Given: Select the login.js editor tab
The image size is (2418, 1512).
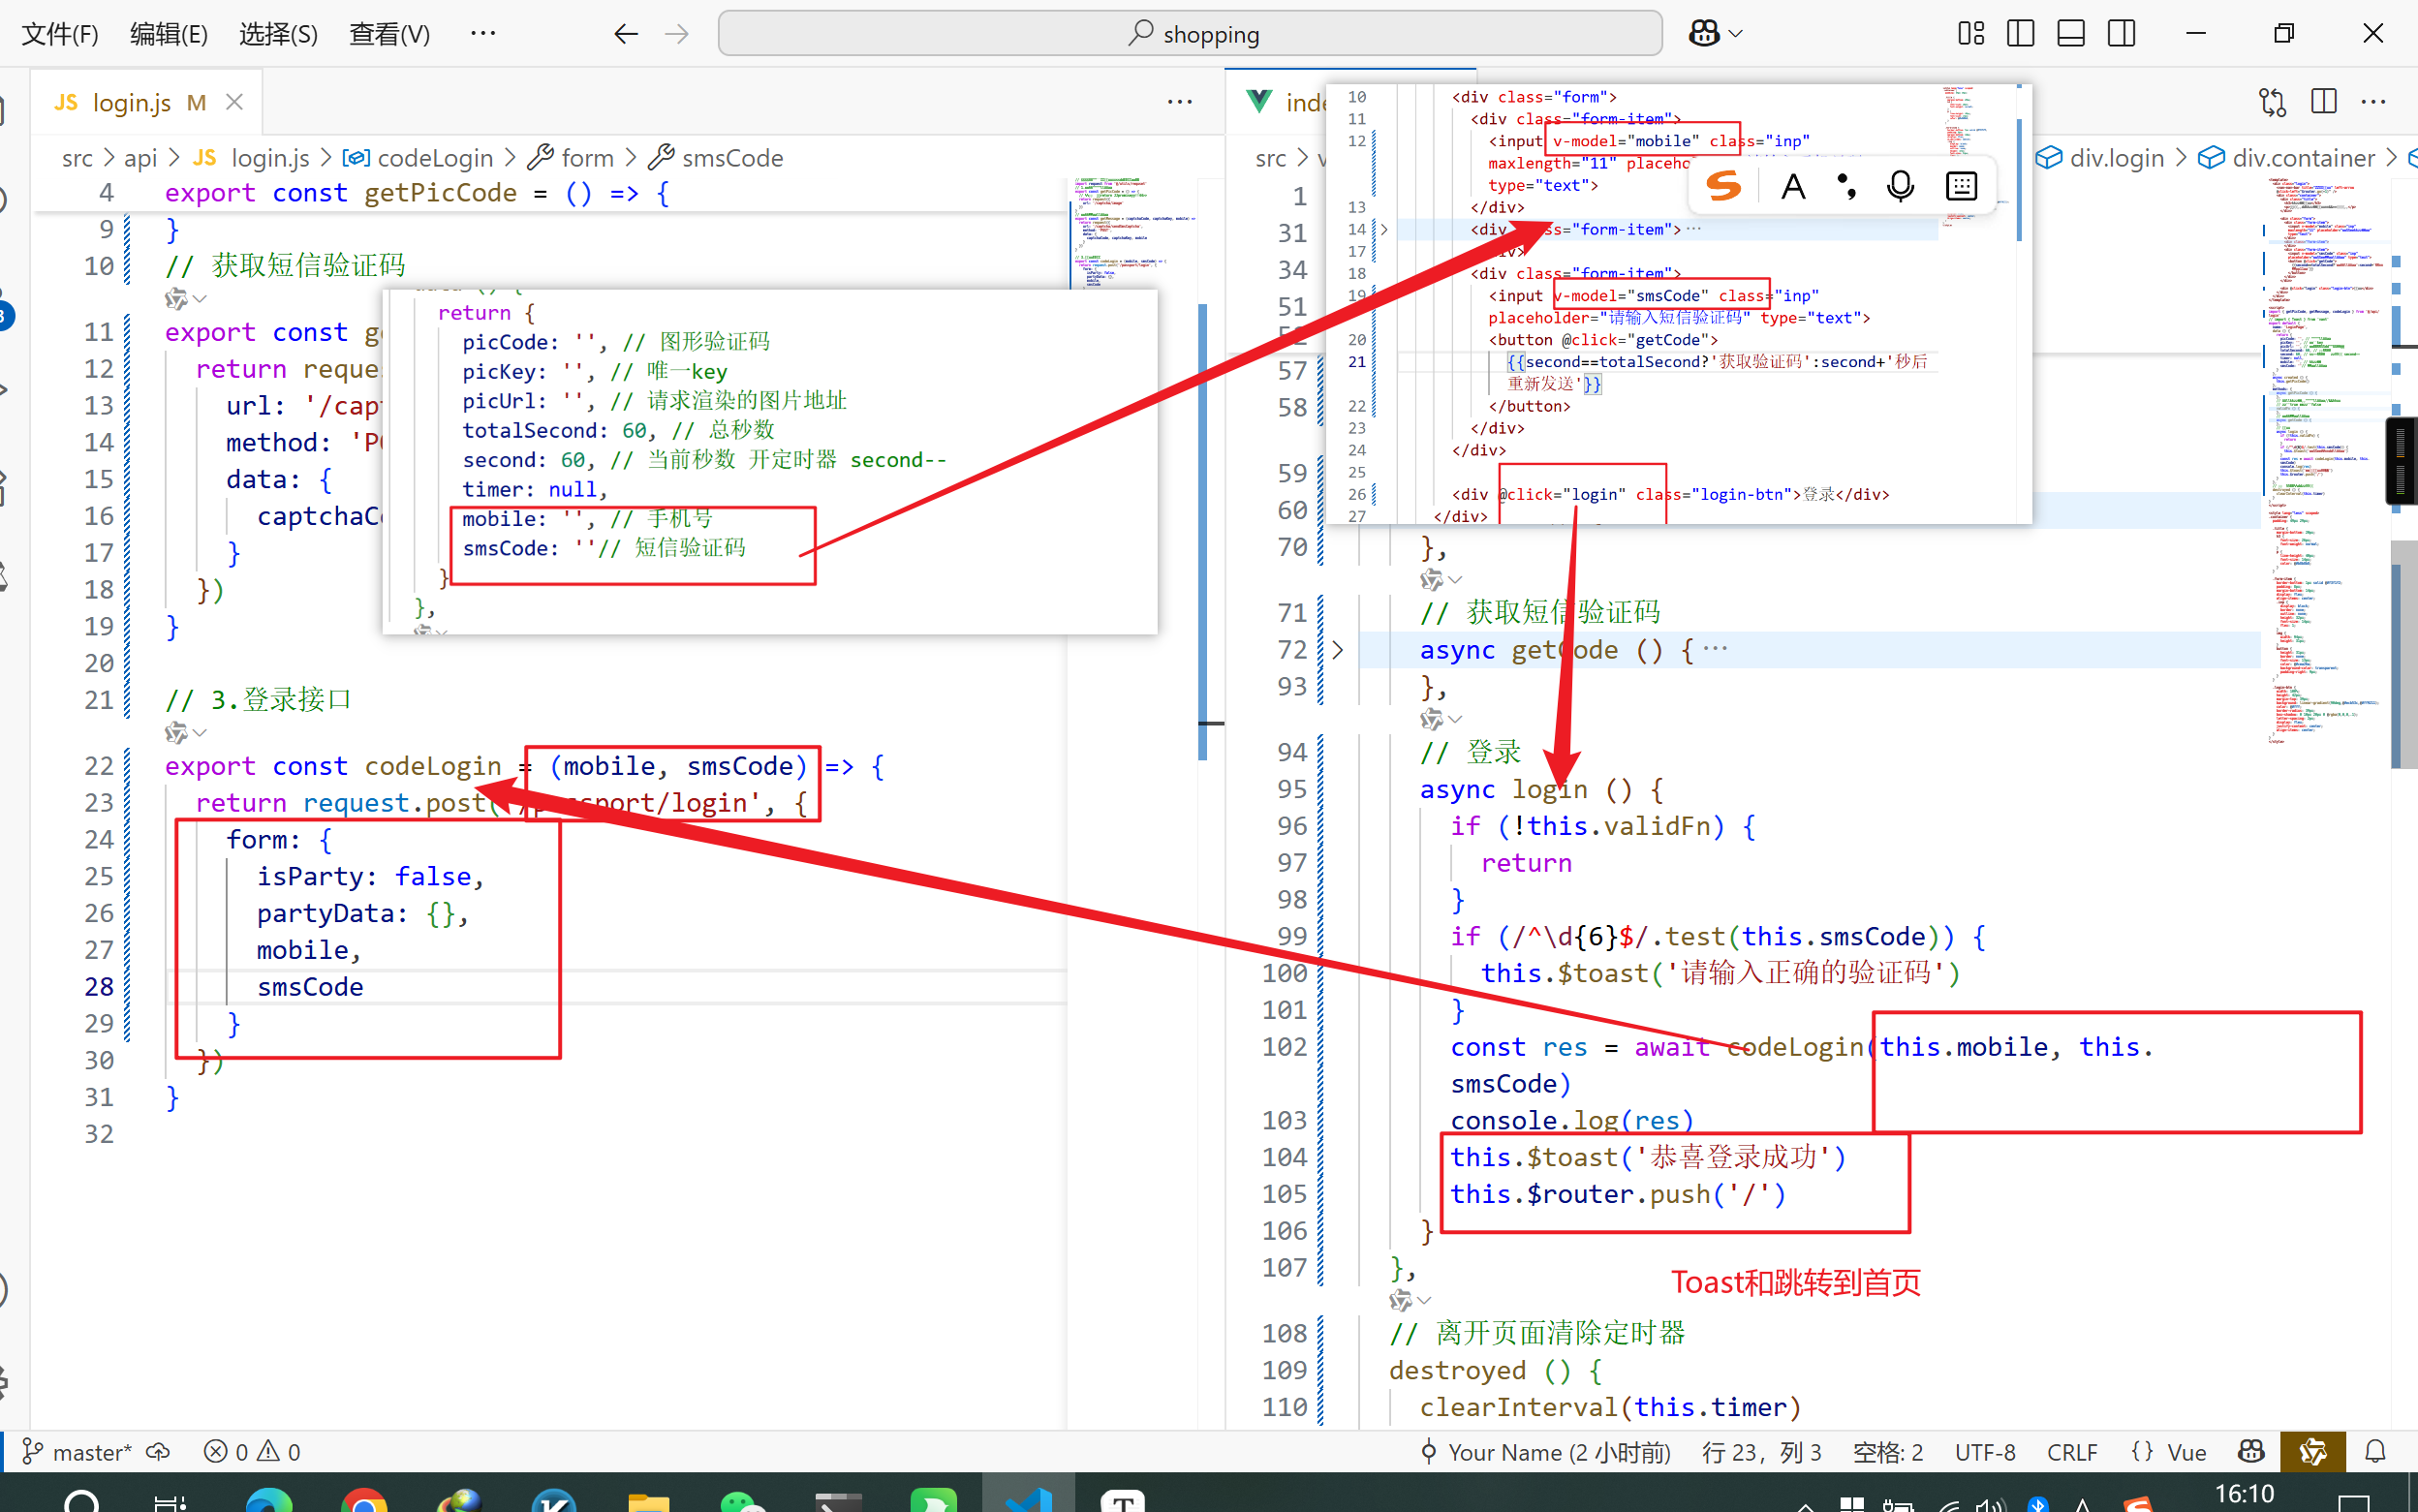Looking at the screenshot, I should tap(131, 102).
